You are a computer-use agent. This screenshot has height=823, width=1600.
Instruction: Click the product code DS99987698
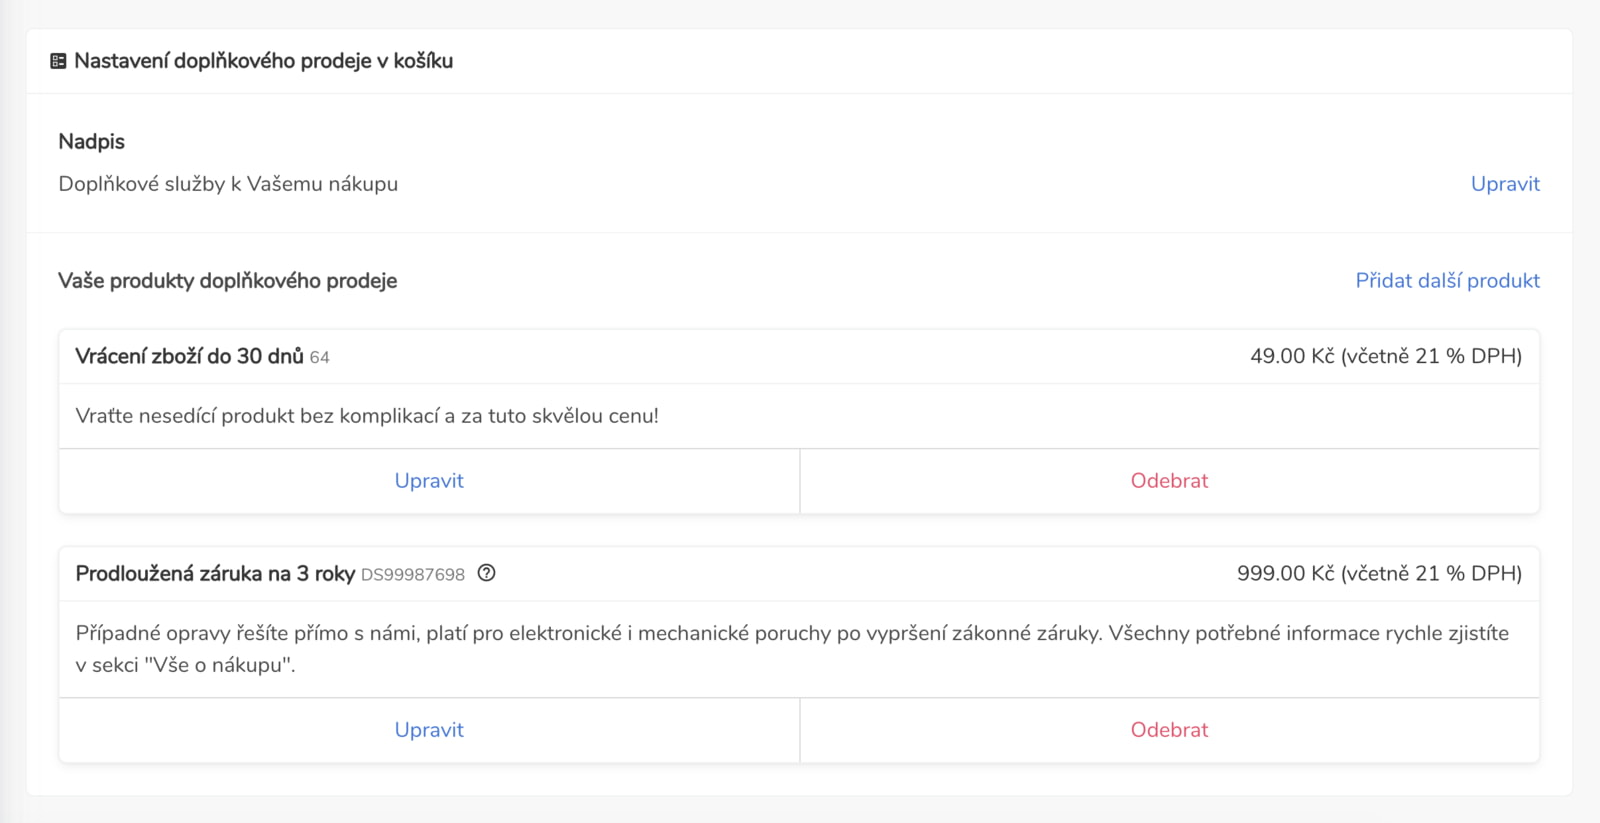coord(413,575)
